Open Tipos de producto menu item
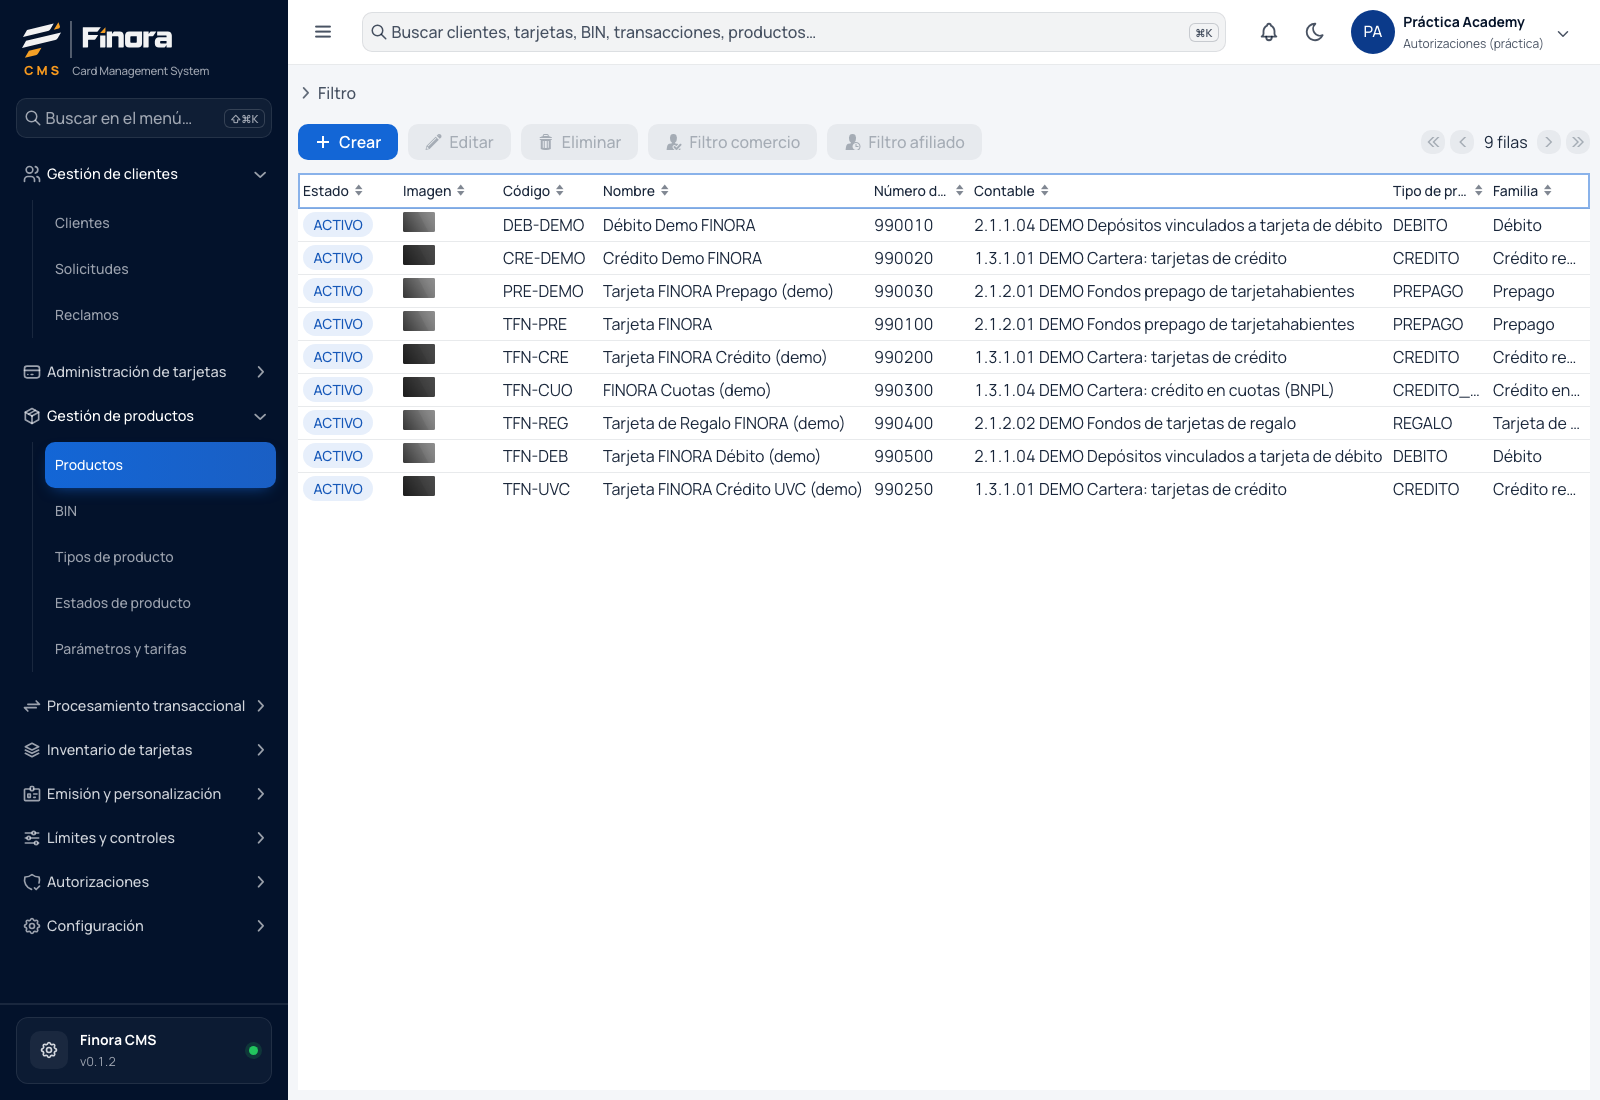The width and height of the screenshot is (1600, 1100). click(x=114, y=557)
